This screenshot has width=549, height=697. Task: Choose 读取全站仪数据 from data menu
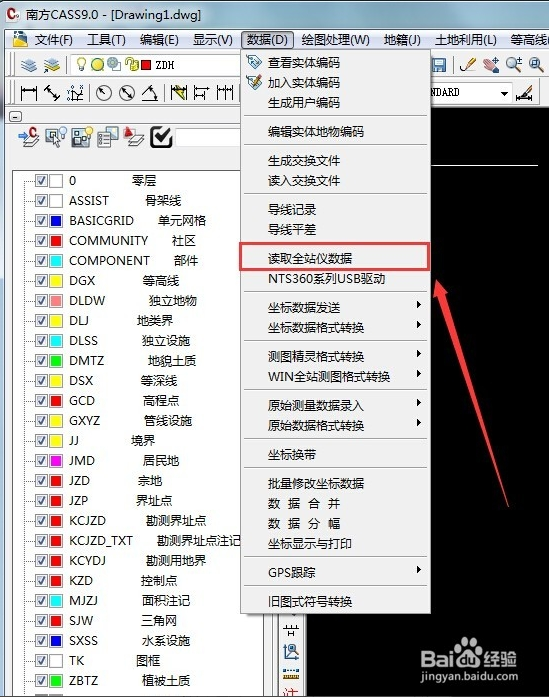336,258
